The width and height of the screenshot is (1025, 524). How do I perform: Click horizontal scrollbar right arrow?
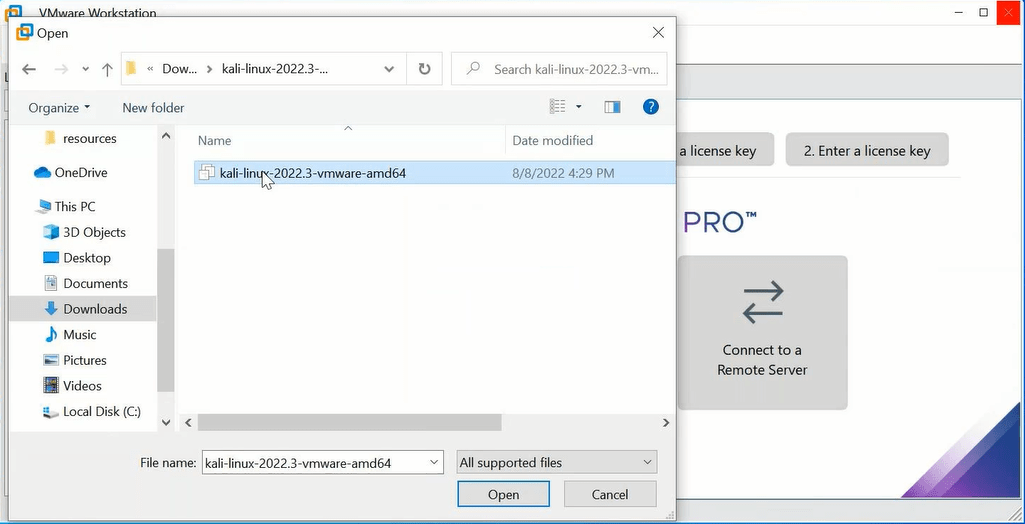(x=666, y=423)
